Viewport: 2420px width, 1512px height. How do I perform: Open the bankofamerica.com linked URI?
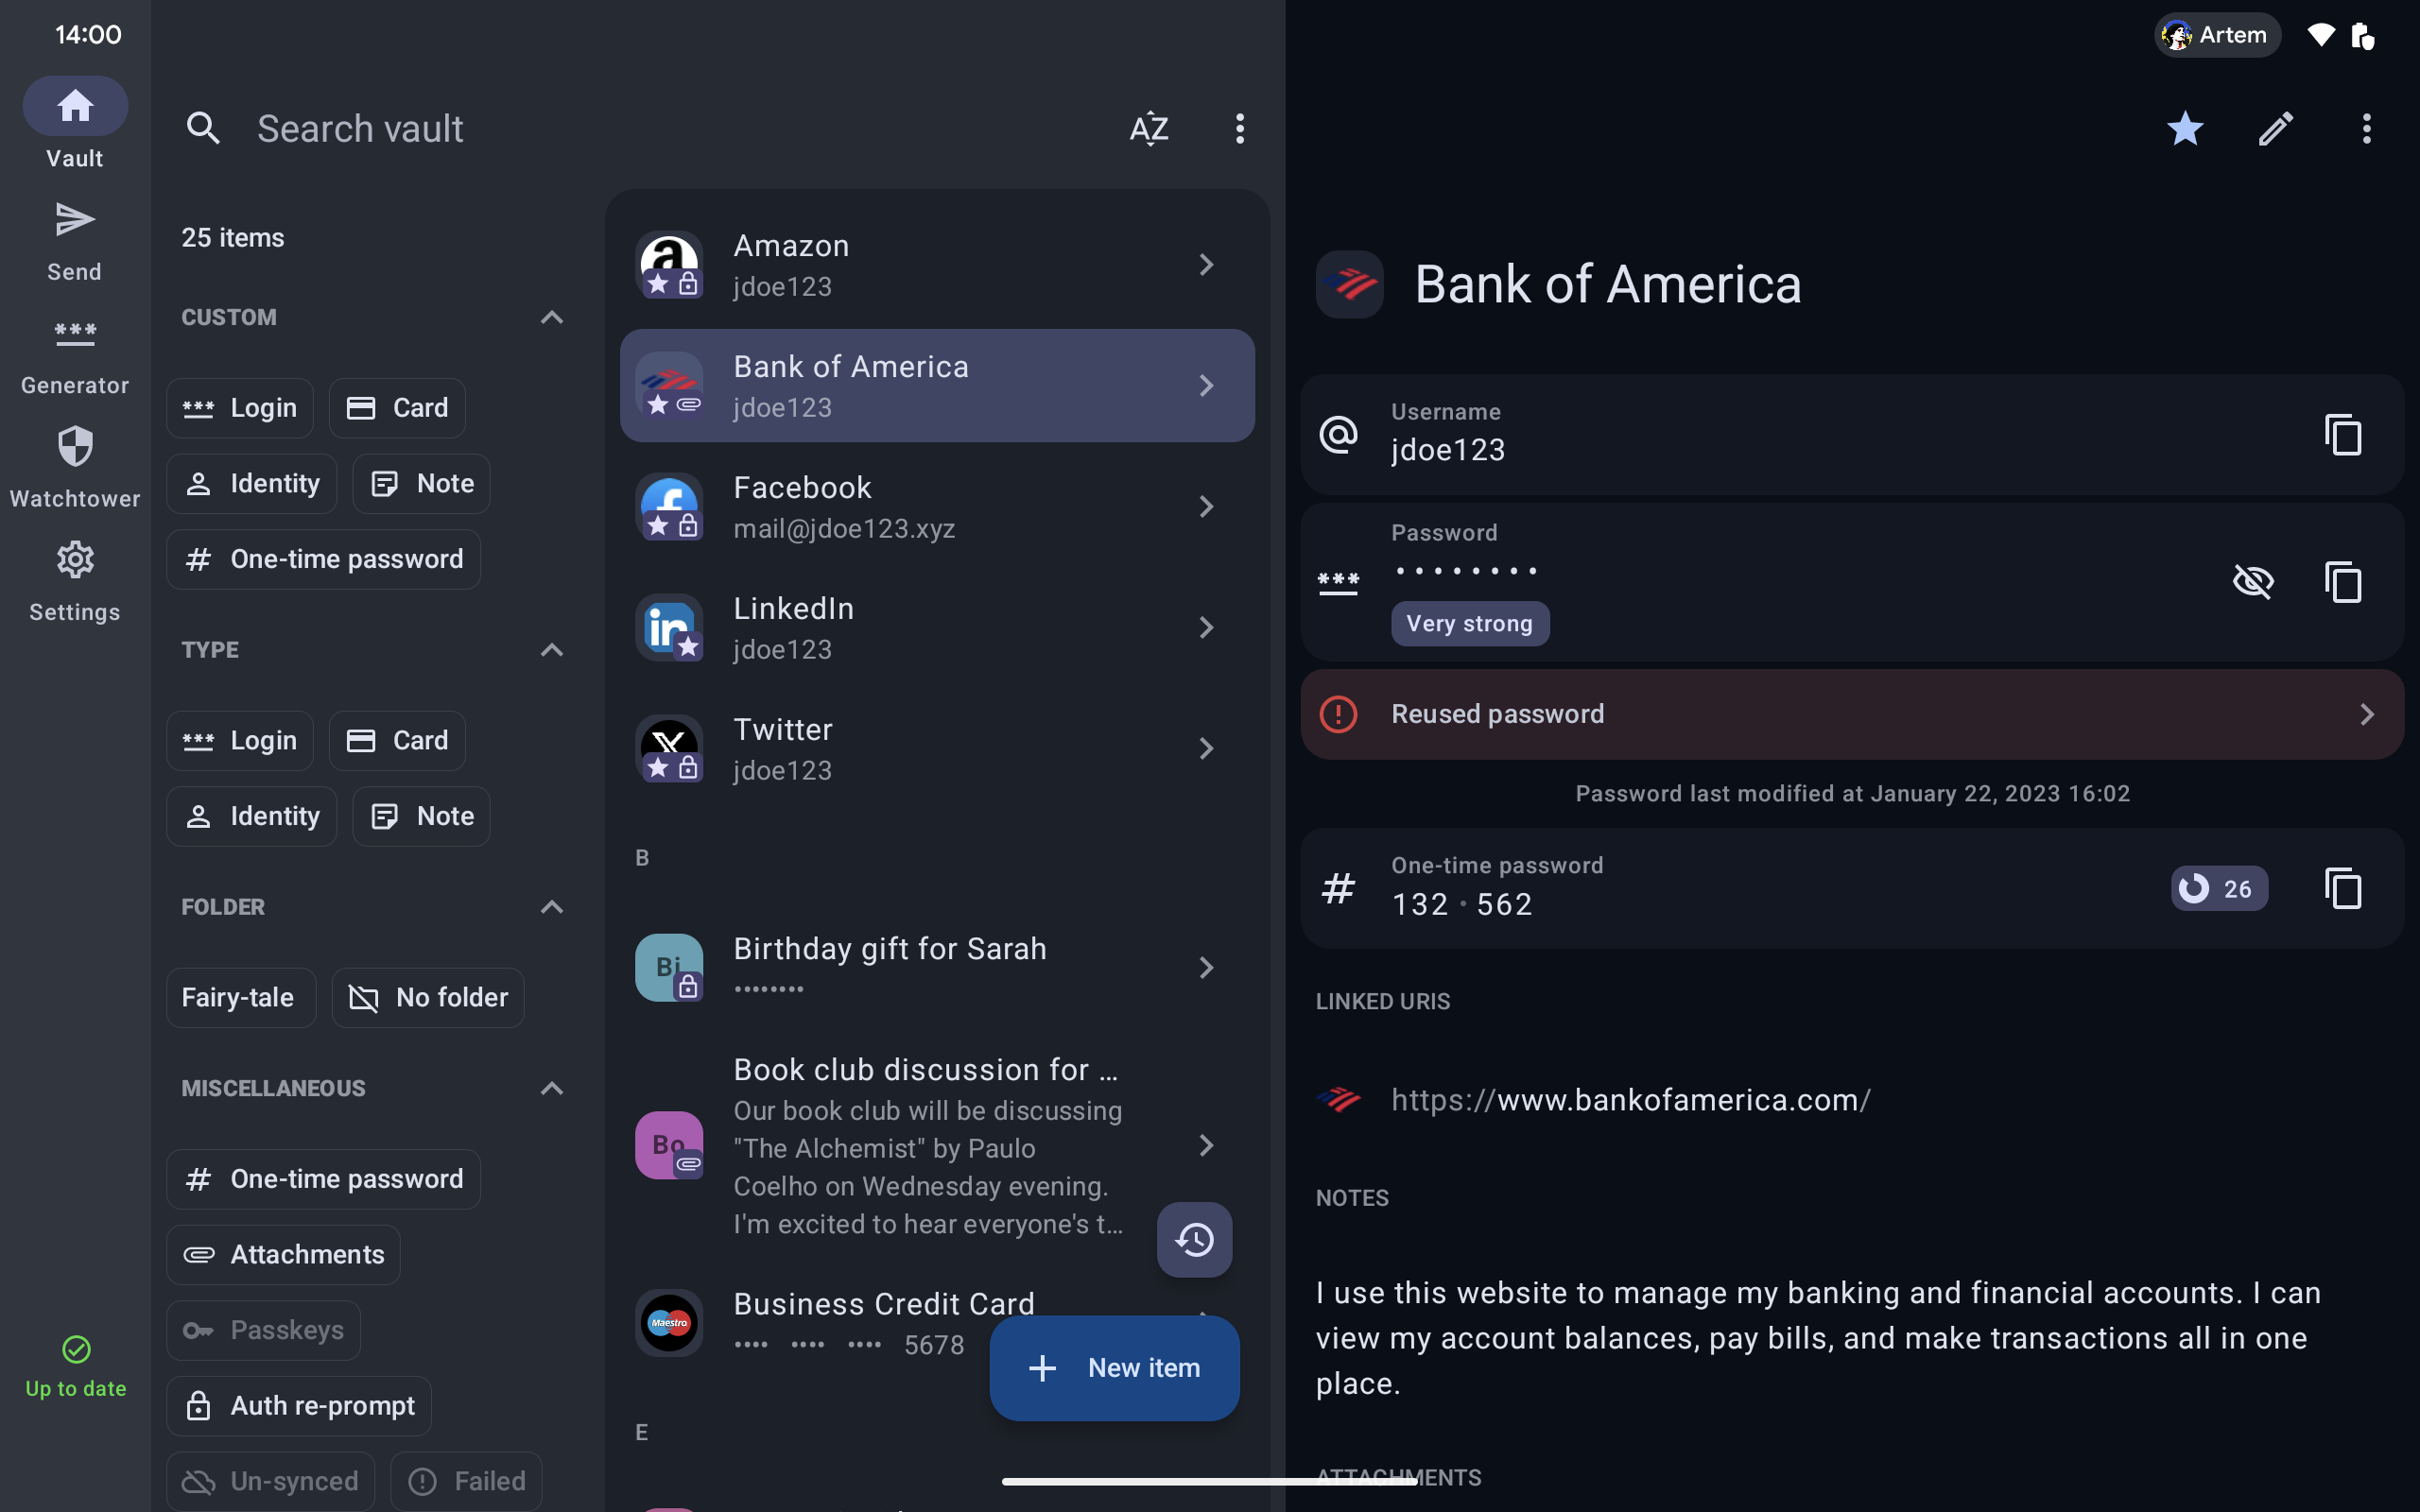[x=1630, y=1100]
